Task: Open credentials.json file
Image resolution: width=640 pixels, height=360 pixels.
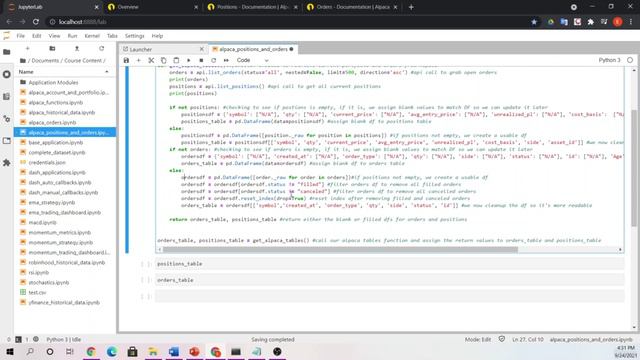Action: (47, 162)
